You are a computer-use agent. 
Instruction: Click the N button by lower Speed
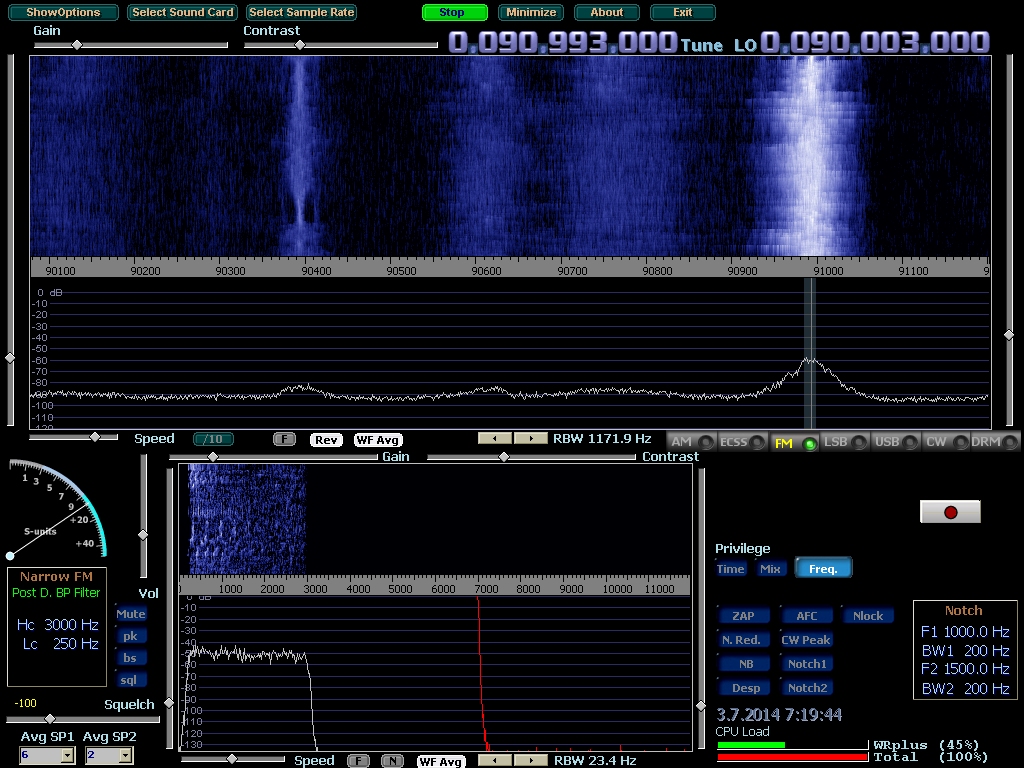pos(392,761)
